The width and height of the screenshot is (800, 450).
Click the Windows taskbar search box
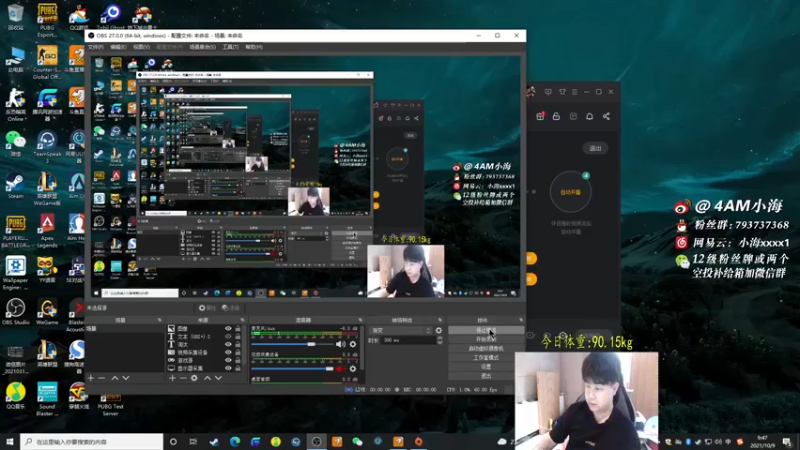click(92, 442)
